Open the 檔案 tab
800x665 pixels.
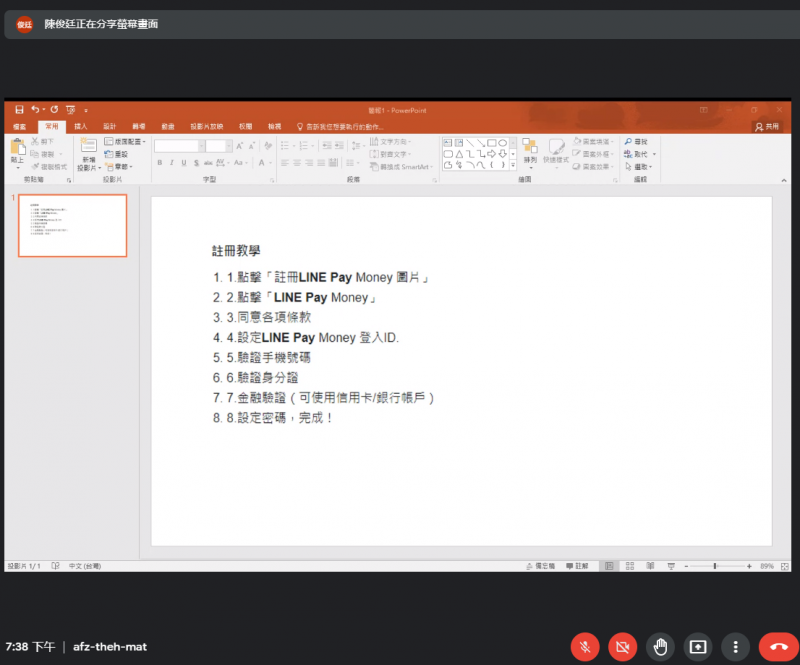point(19,127)
